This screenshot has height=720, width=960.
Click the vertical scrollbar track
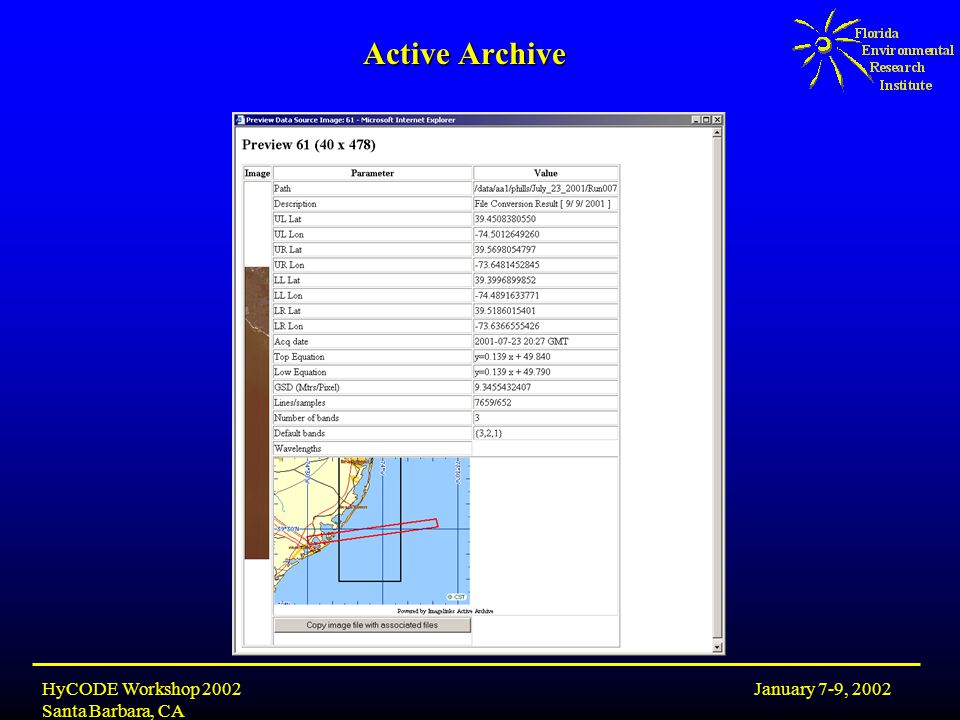pos(717,389)
